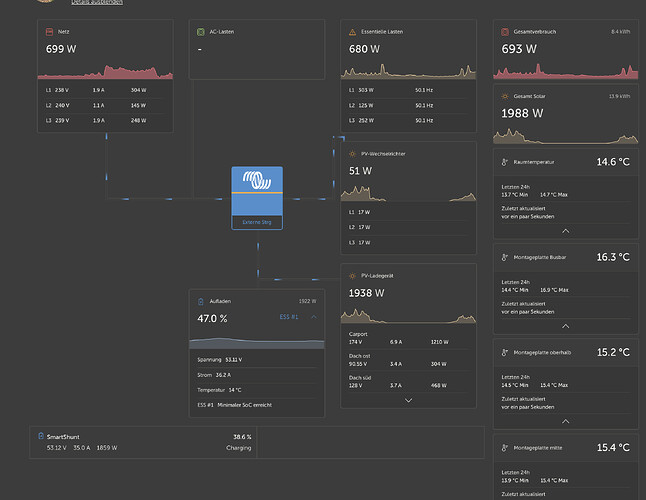Collapse the Raumtemperatur card
The image size is (646, 500).
(565, 229)
